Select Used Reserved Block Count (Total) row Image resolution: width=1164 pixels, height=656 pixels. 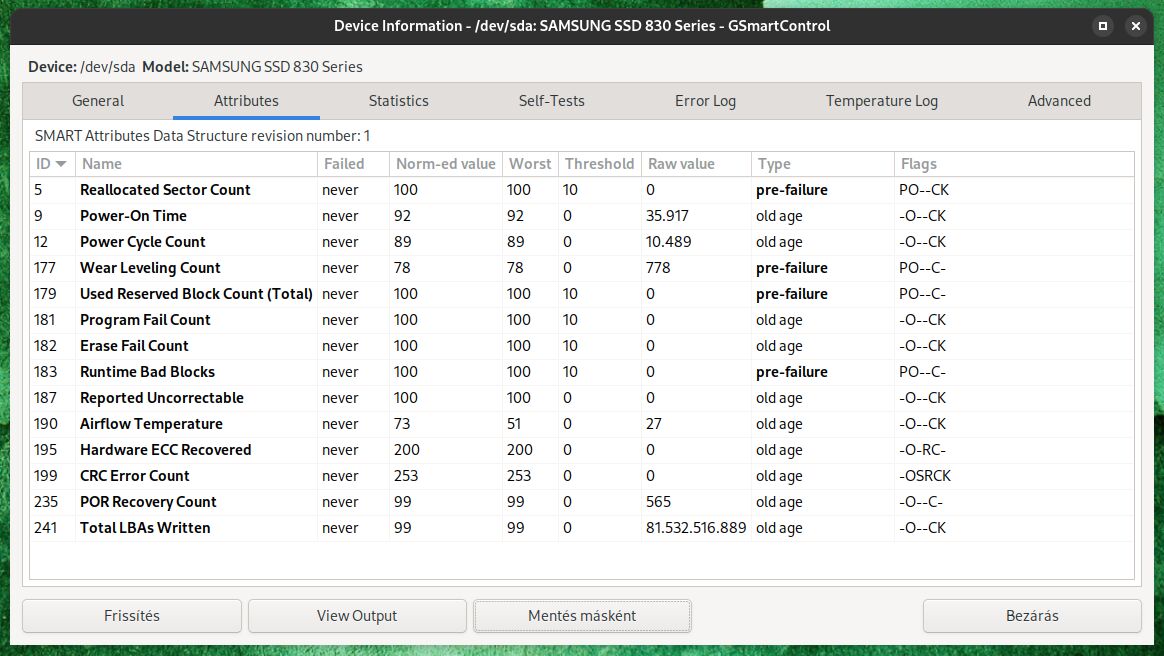click(582, 294)
